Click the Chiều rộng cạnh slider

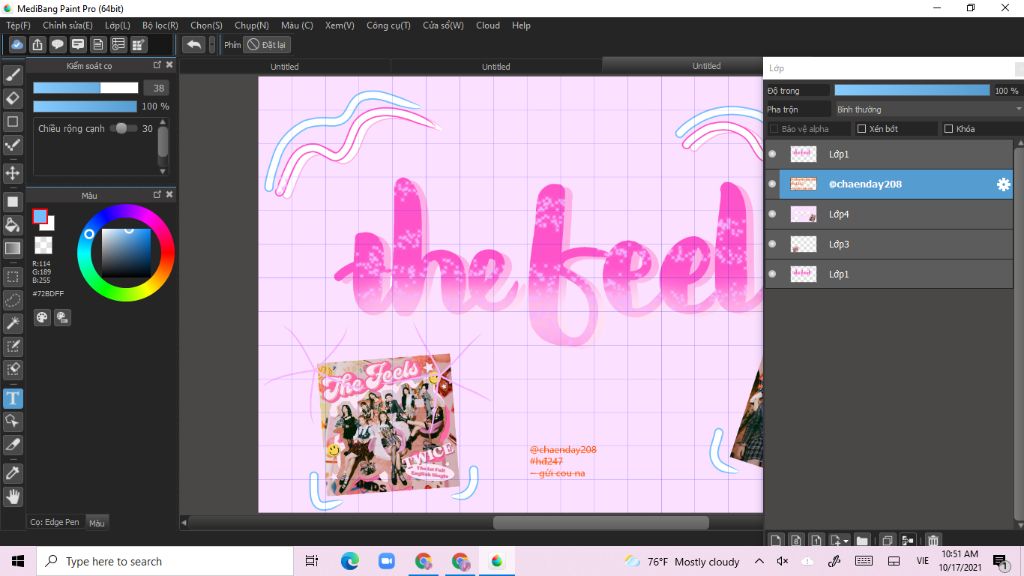coord(123,129)
